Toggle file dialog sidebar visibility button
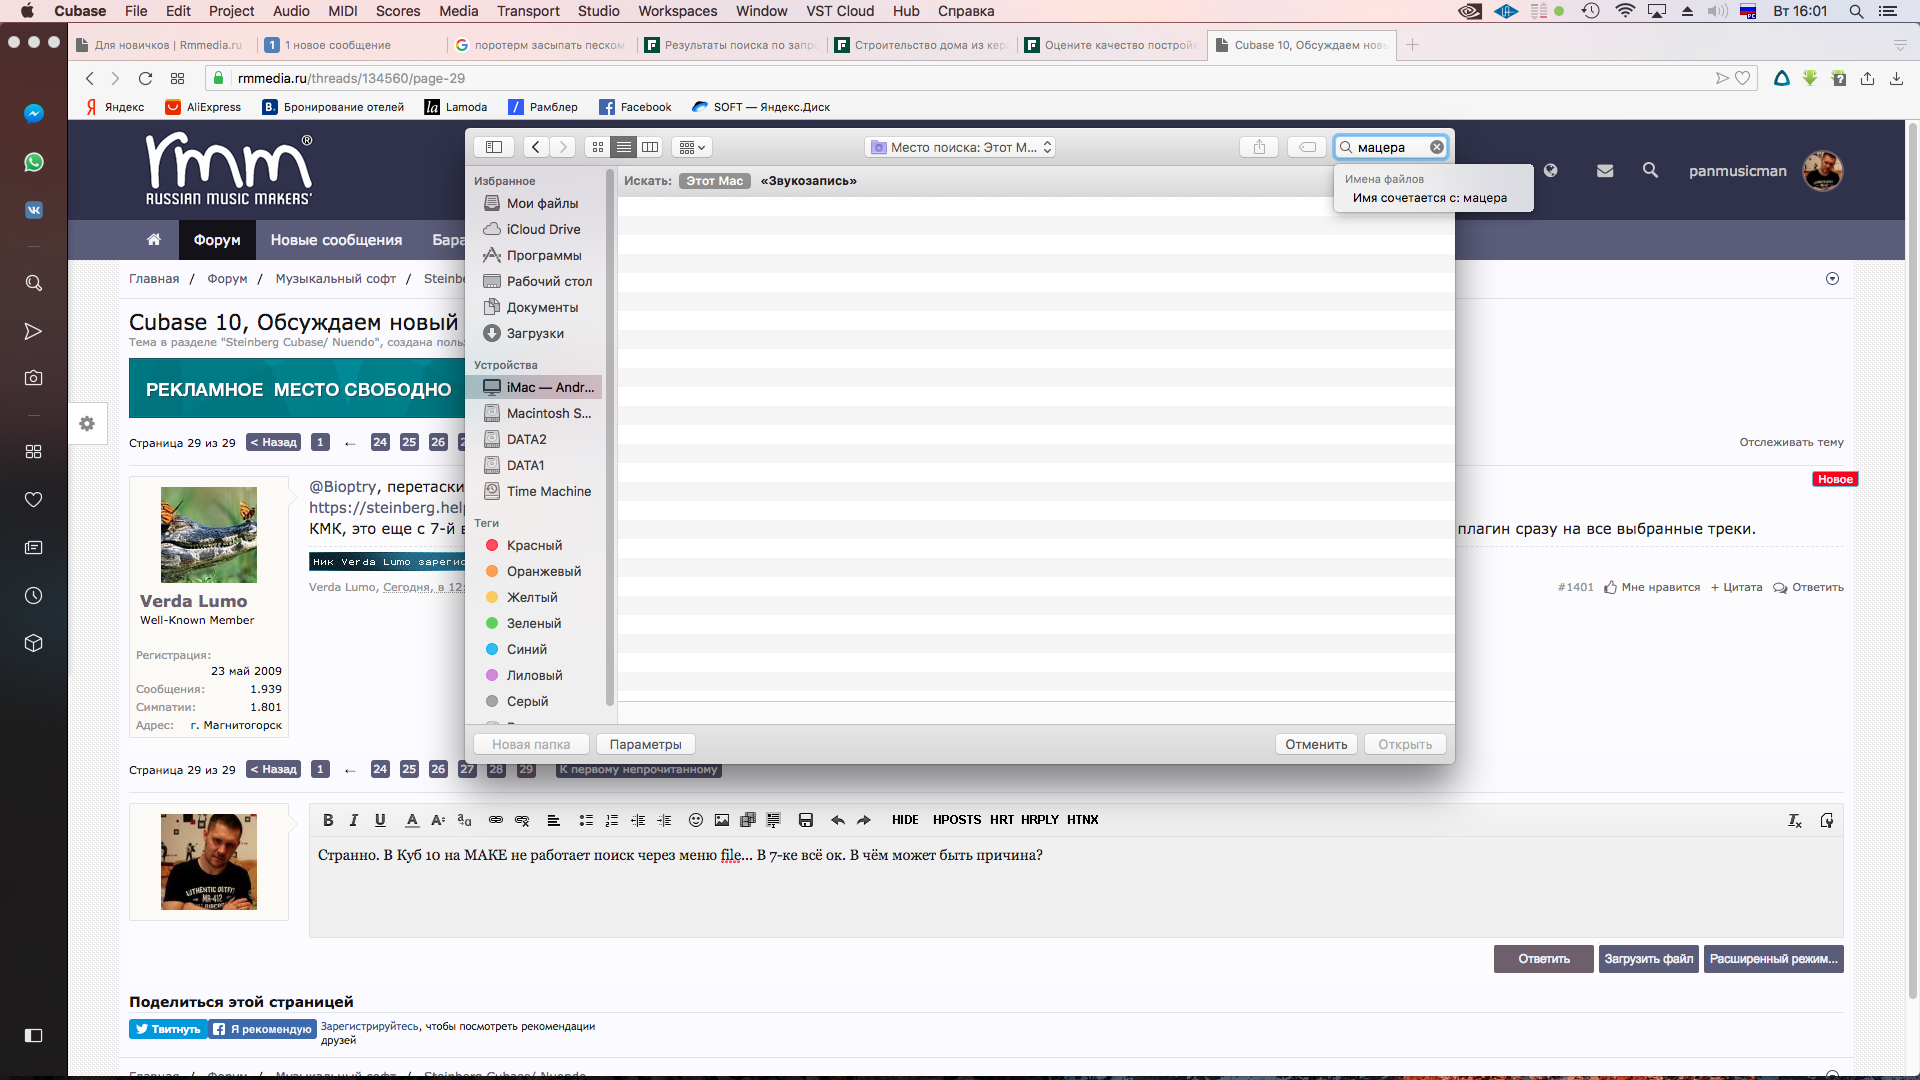1920x1080 pixels. (494, 147)
